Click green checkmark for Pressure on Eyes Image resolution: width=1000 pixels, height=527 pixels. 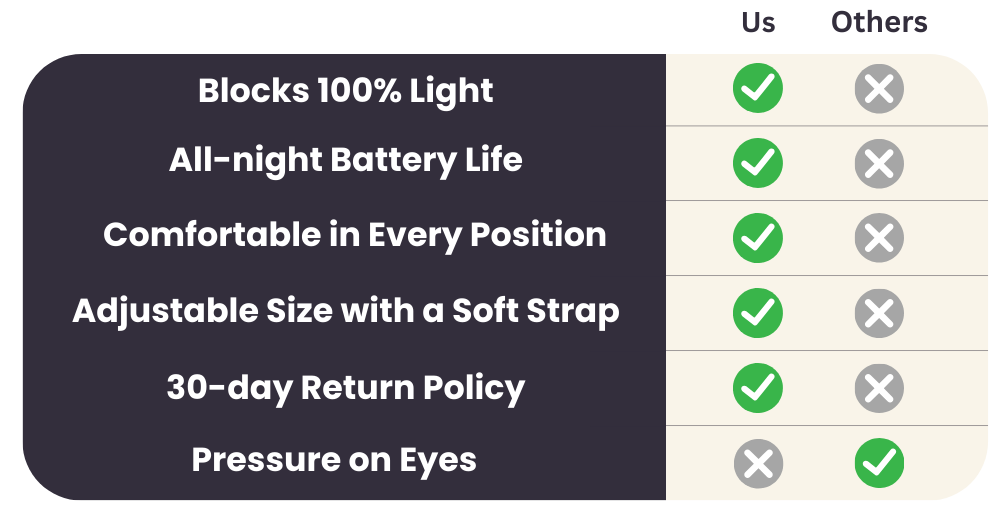click(x=879, y=463)
